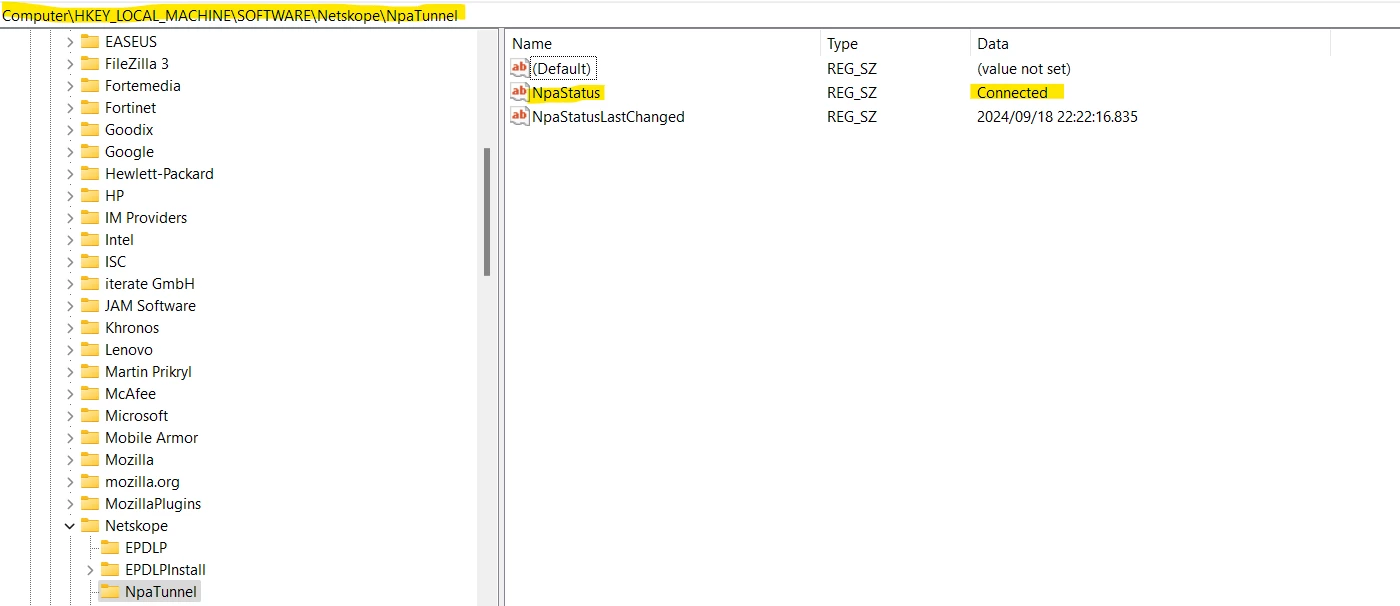Click the NpaStatus string value icon
This screenshot has height=606, width=1400.
pyautogui.click(x=520, y=92)
